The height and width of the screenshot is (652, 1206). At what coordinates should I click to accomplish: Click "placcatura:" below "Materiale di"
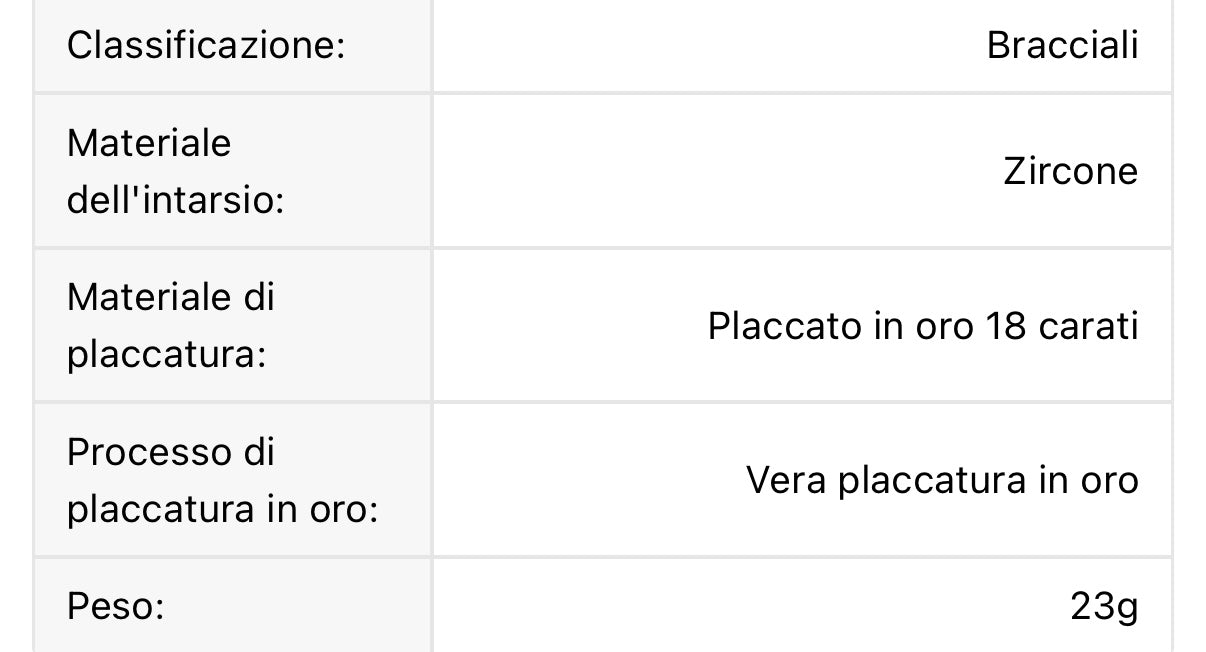click(x=166, y=356)
